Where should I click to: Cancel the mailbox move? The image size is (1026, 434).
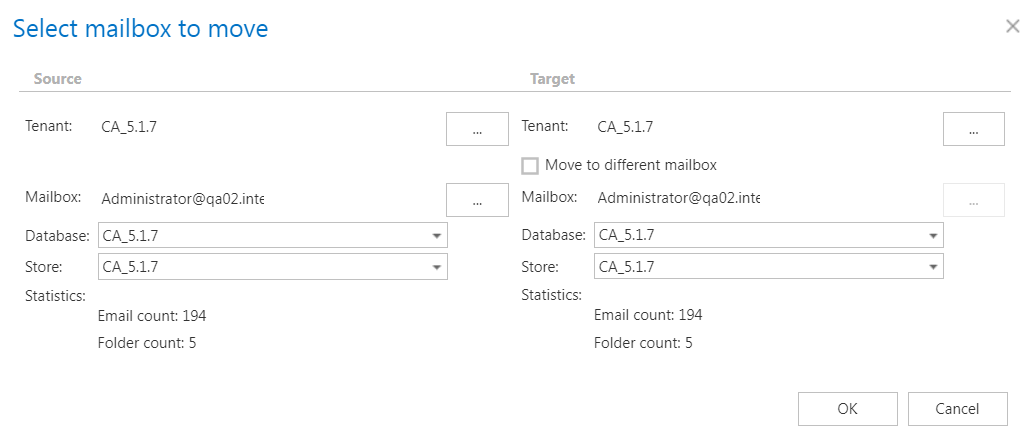coord(957,408)
